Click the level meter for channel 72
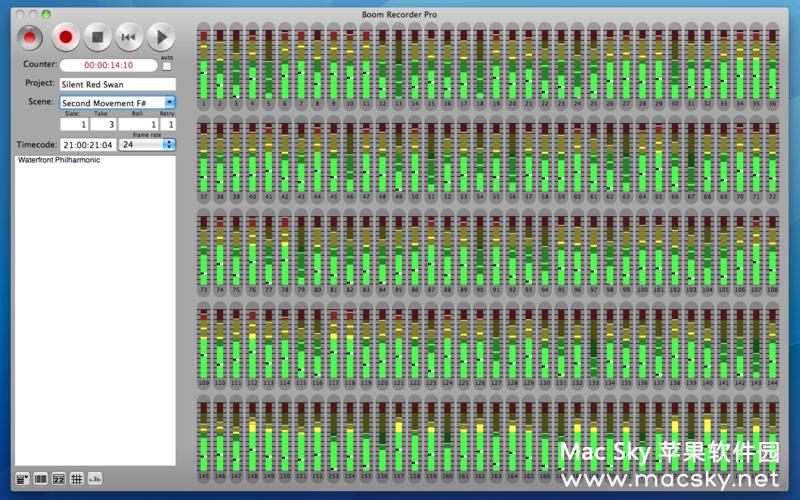The width and height of the screenshot is (800, 500). [772, 159]
